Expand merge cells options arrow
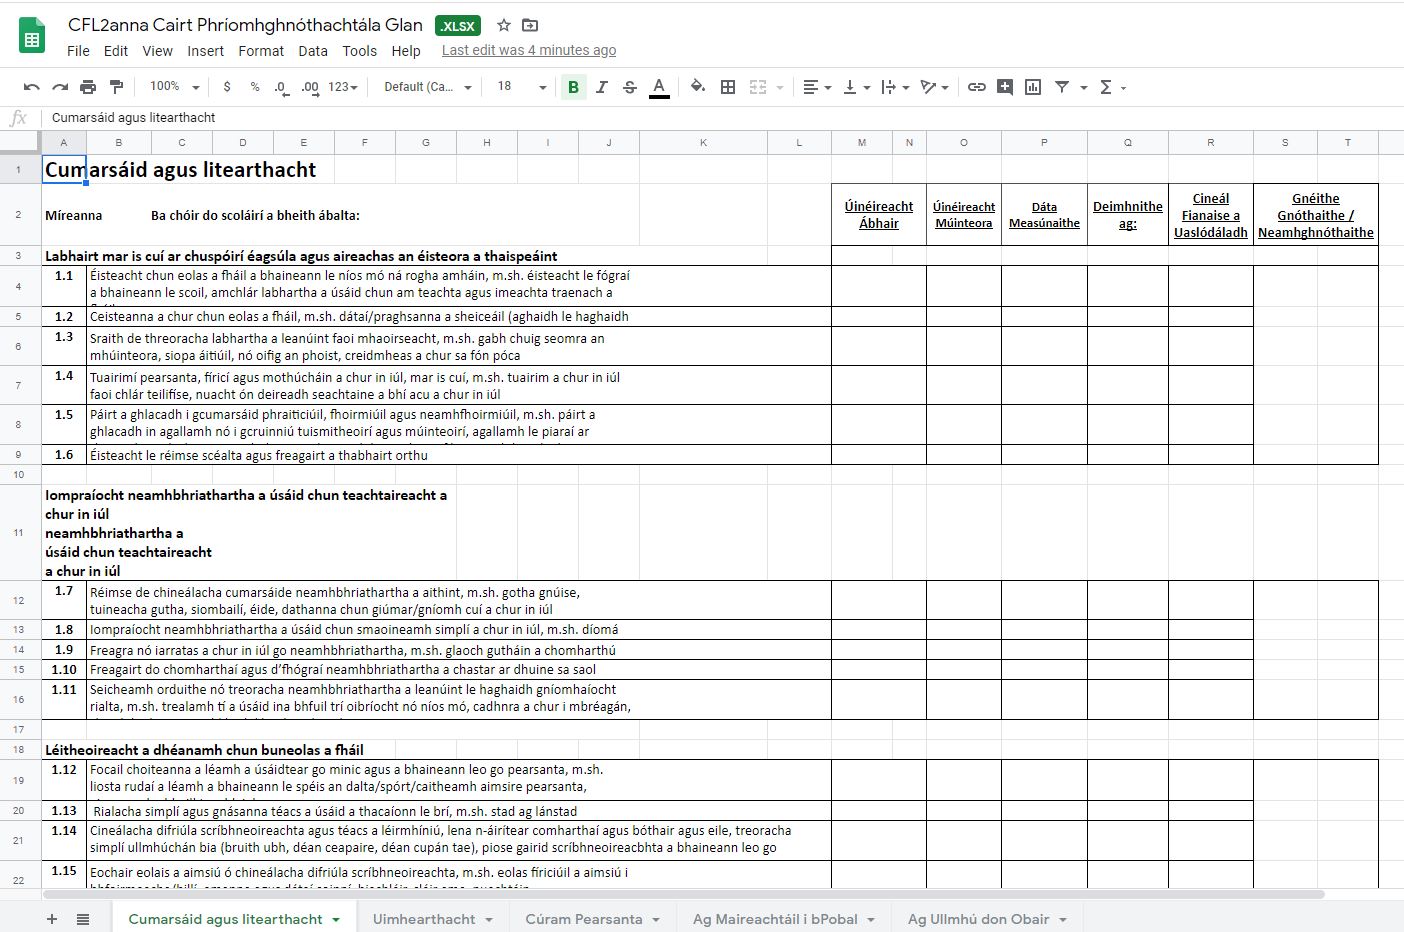The height and width of the screenshot is (932, 1404). (779, 87)
